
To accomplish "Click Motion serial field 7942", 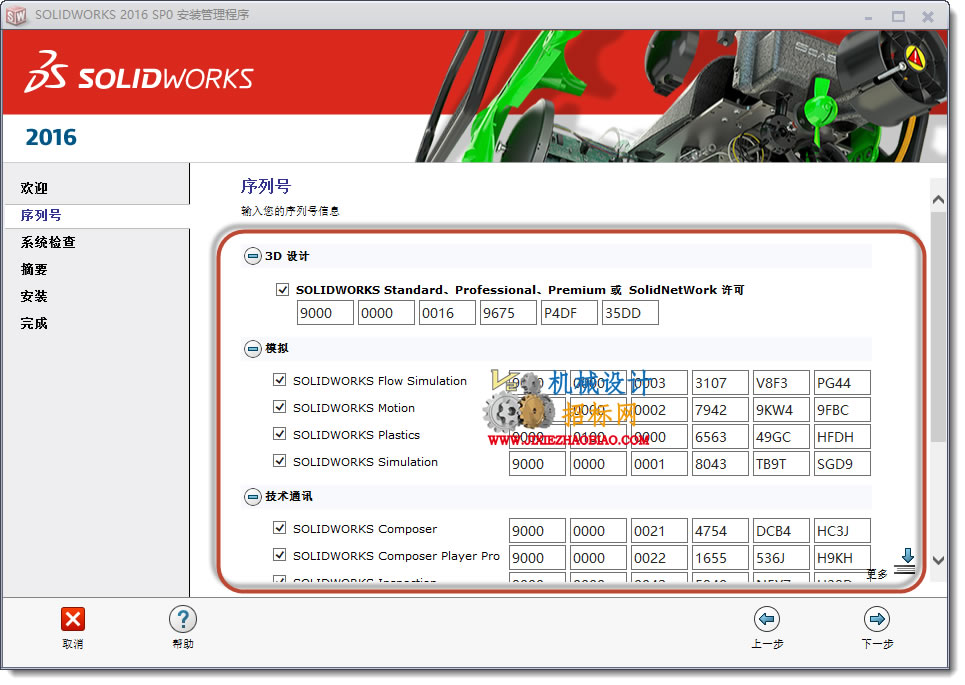I will pyautogui.click(x=720, y=410).
